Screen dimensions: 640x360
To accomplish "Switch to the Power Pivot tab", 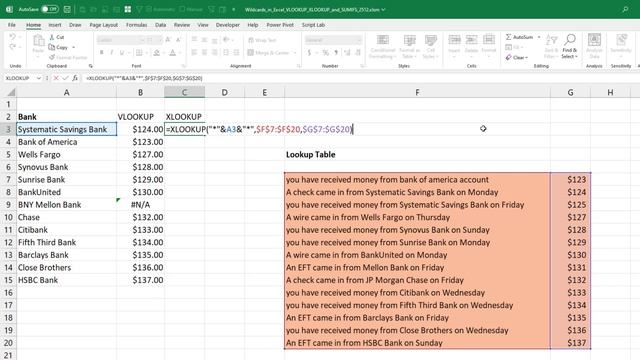I will pos(280,25).
